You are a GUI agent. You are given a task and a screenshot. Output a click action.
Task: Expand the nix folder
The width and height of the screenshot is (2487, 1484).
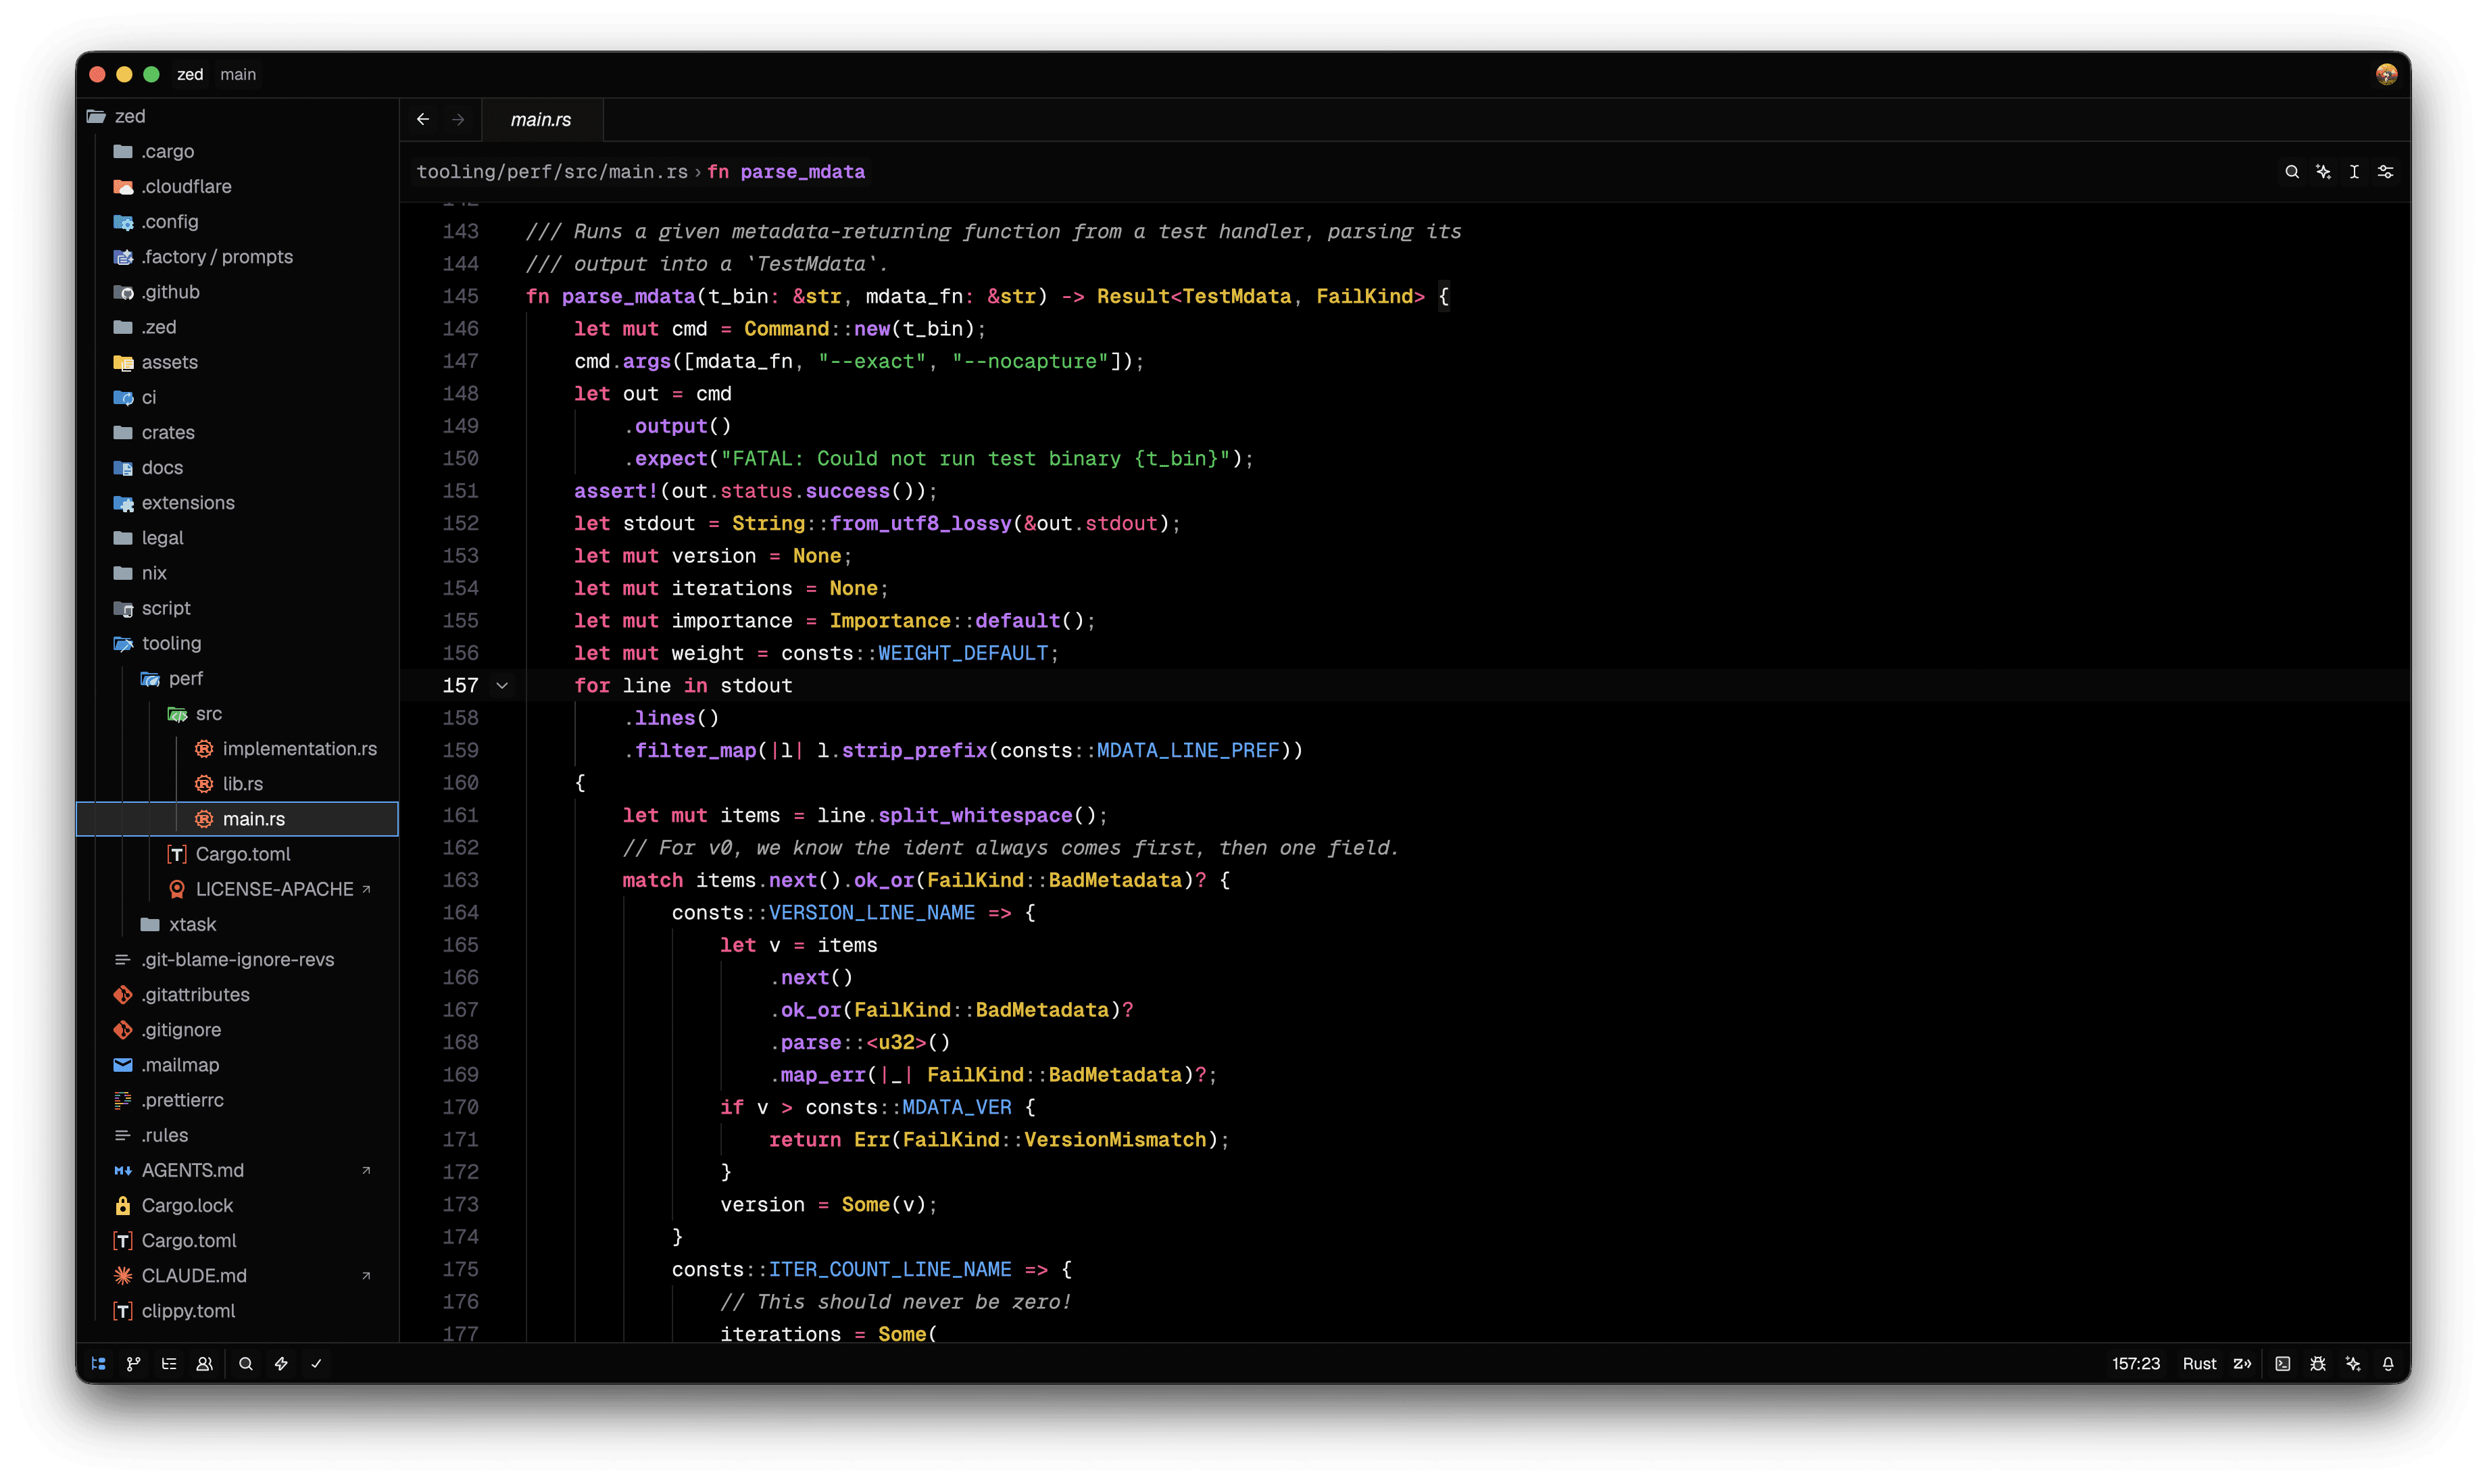(x=238, y=573)
